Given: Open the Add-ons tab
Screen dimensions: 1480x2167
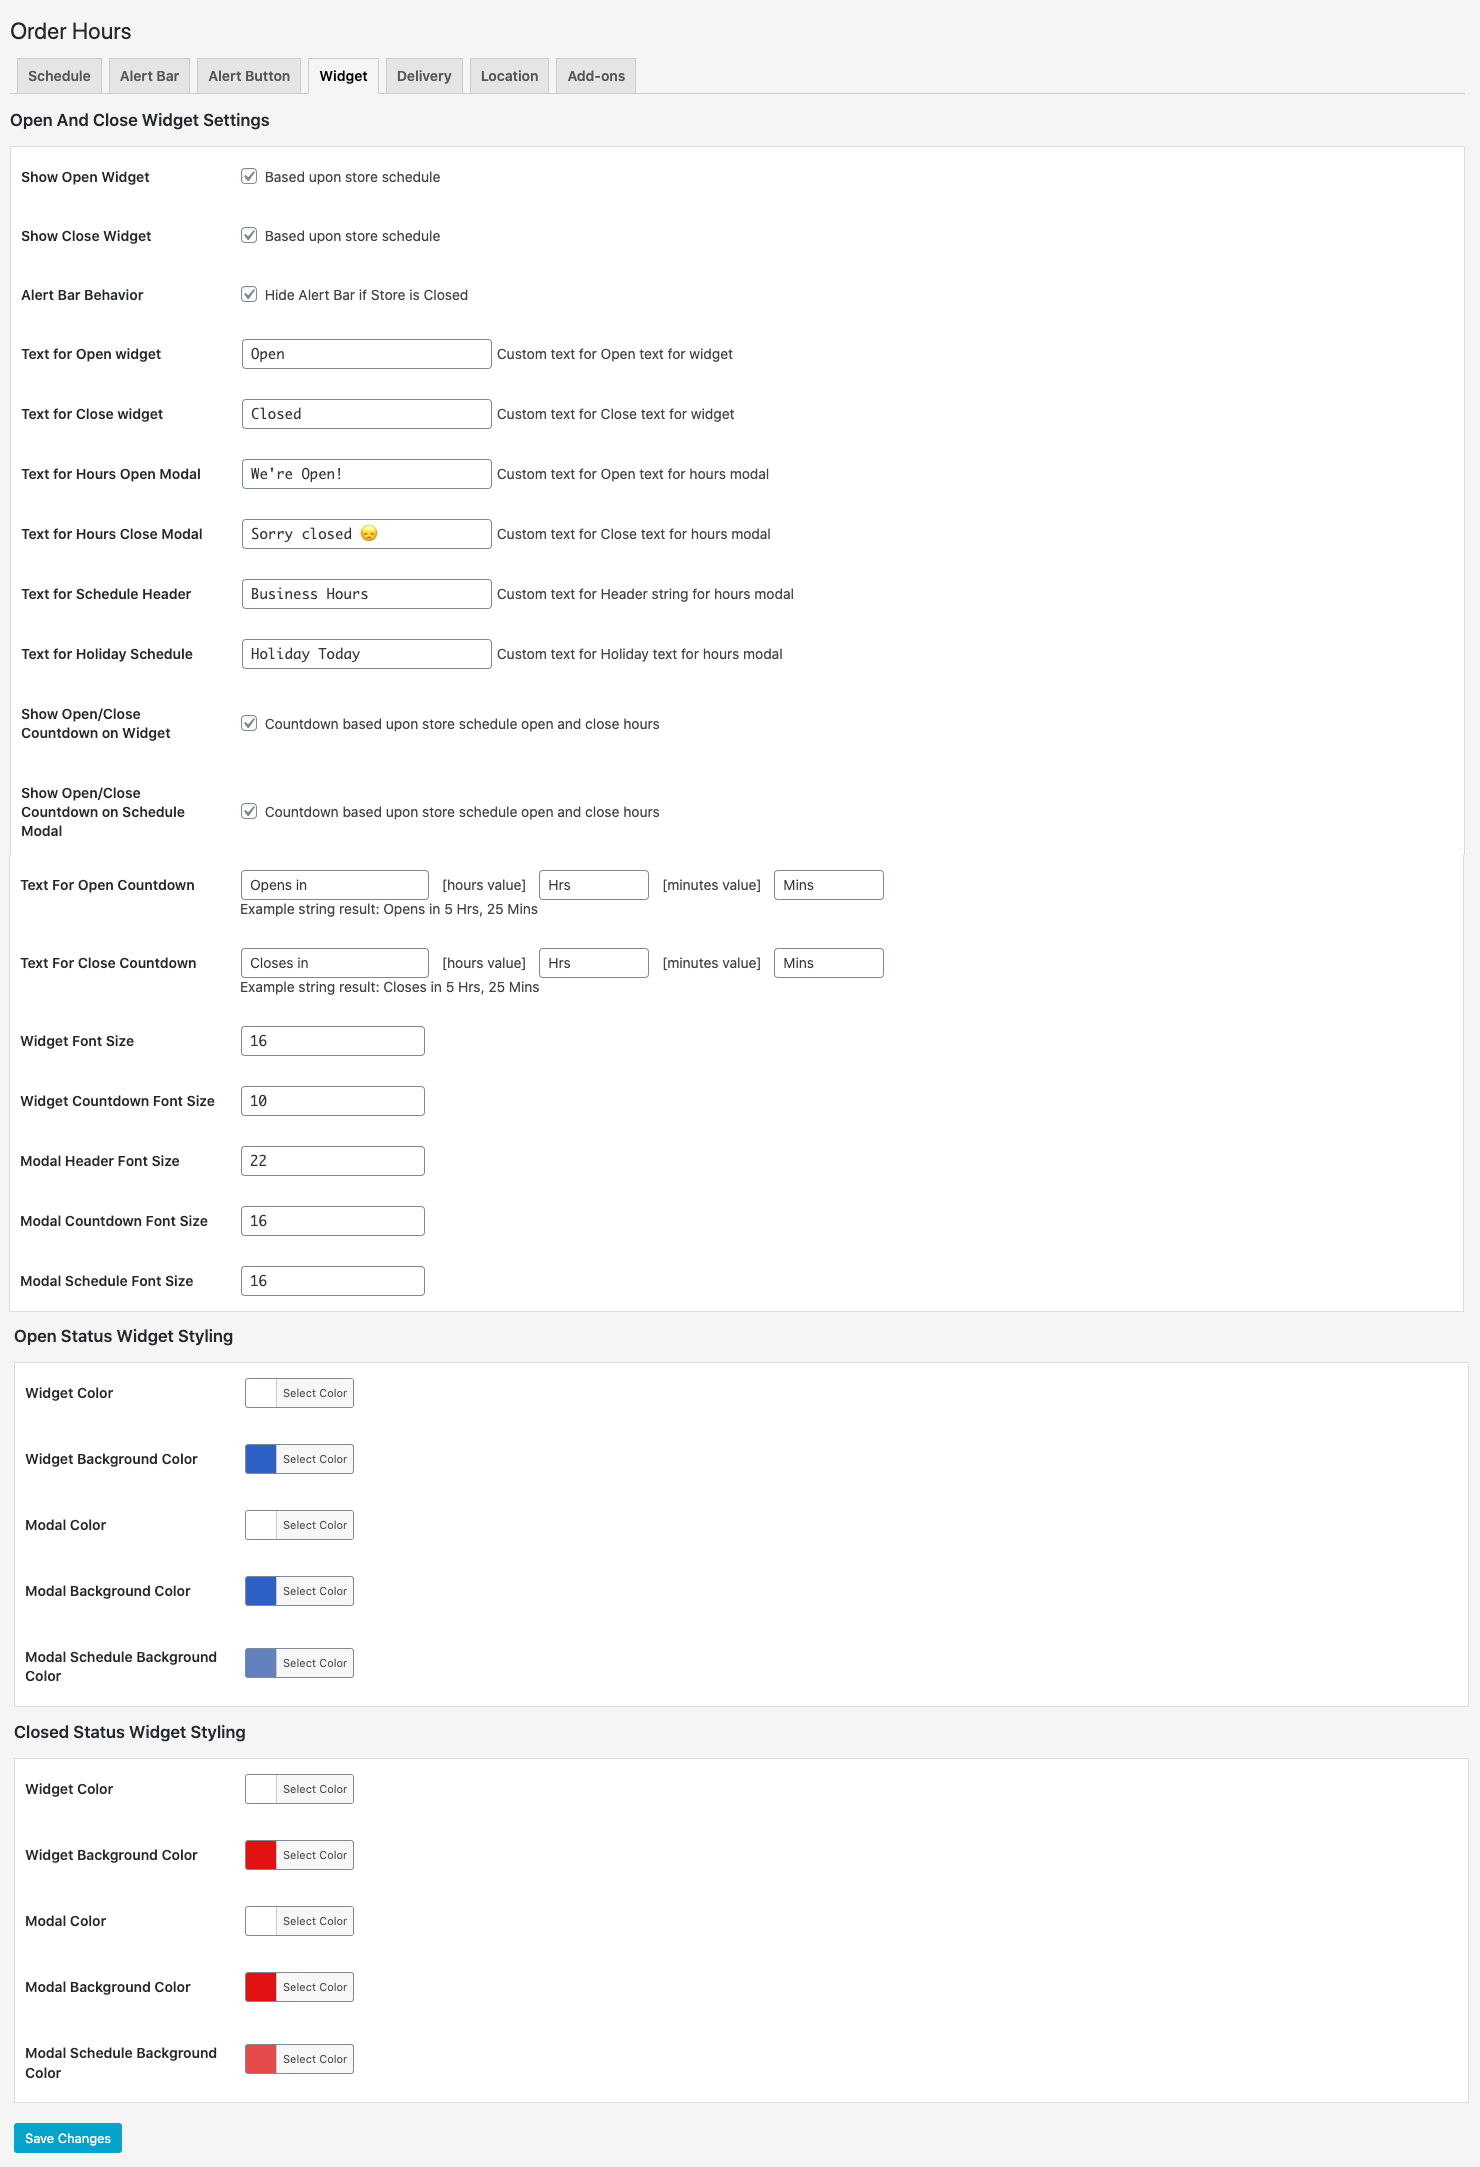Looking at the screenshot, I should pyautogui.click(x=596, y=76).
